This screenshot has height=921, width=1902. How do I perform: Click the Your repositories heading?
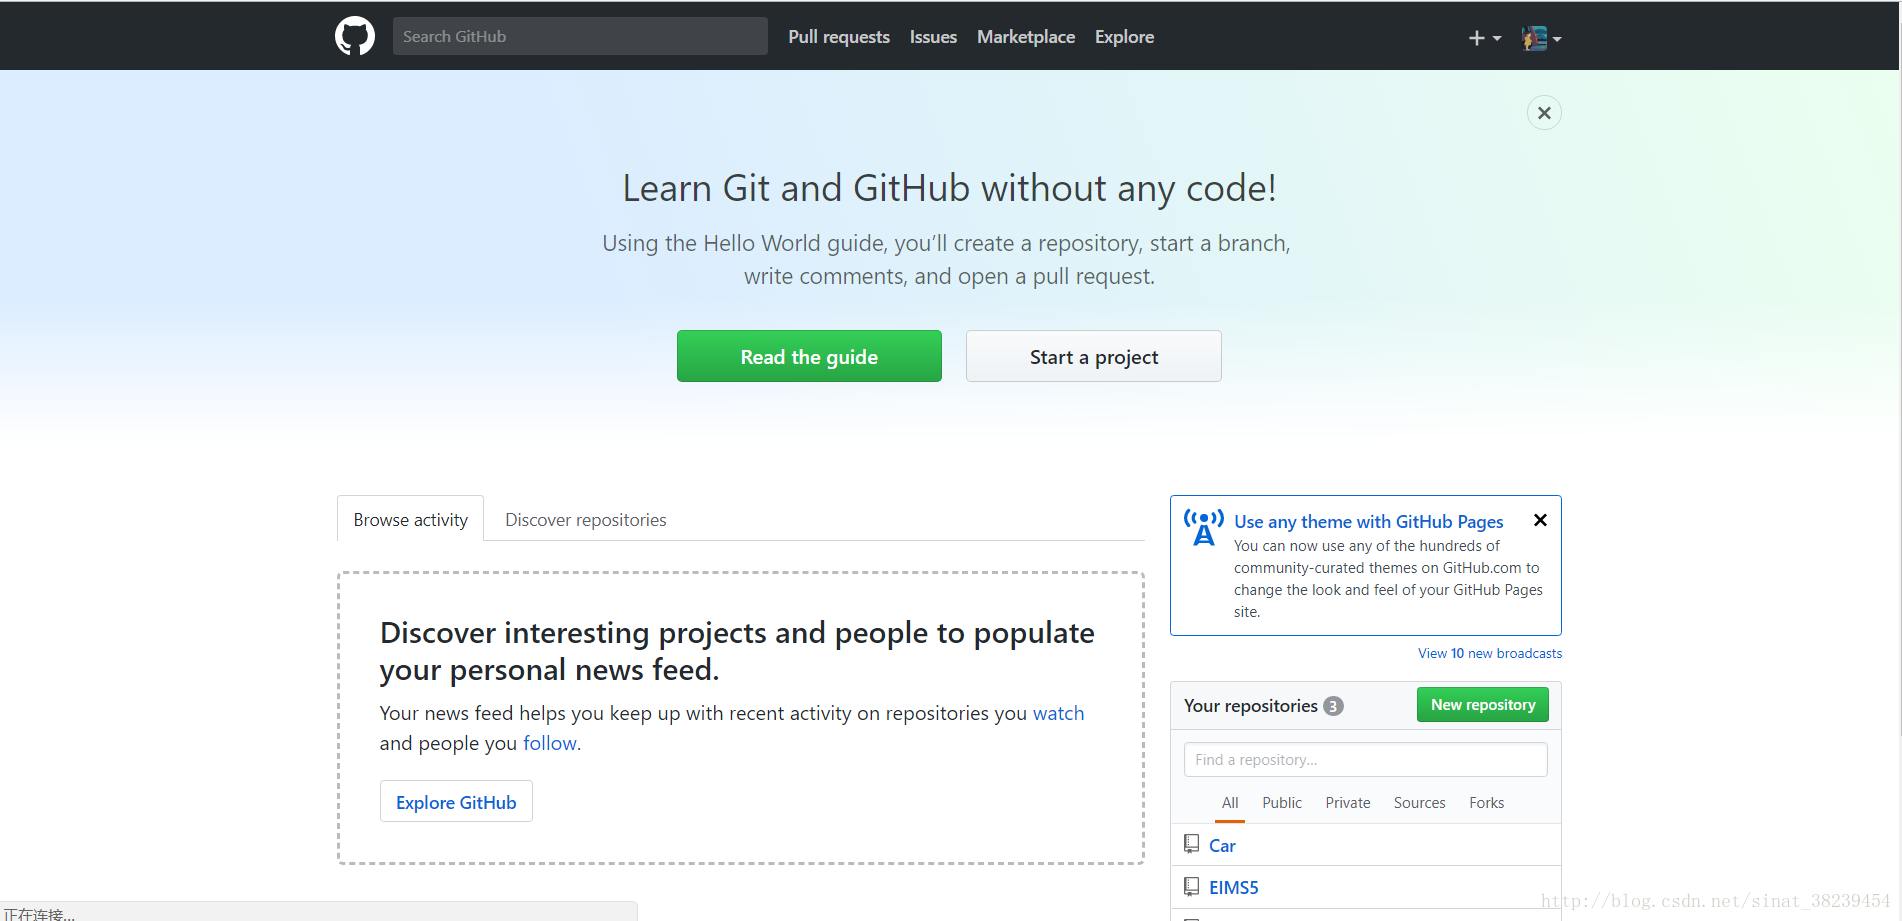tap(1251, 706)
